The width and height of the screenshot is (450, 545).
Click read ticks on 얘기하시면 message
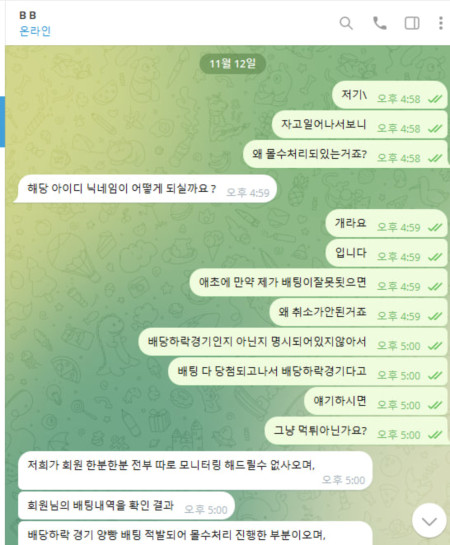point(435,405)
